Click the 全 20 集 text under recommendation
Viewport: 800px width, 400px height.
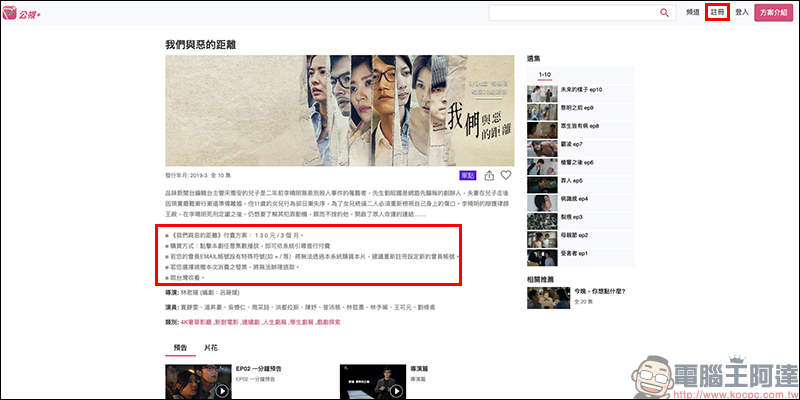(584, 302)
